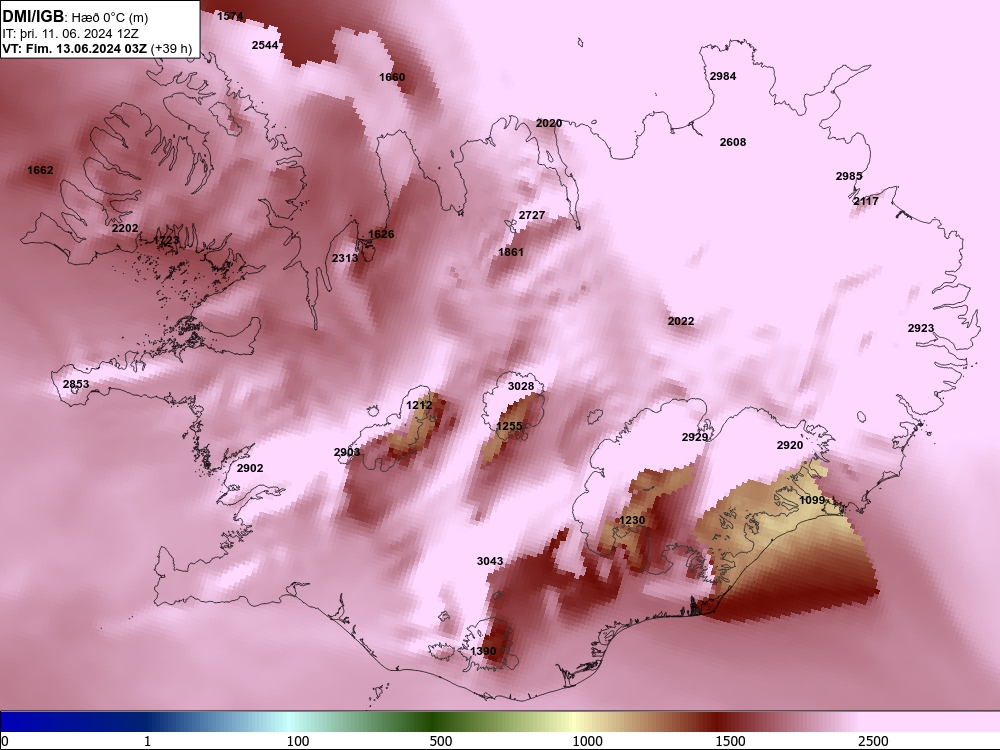This screenshot has width=1000, height=750.
Task: Click the map value 2117
Action: (866, 201)
